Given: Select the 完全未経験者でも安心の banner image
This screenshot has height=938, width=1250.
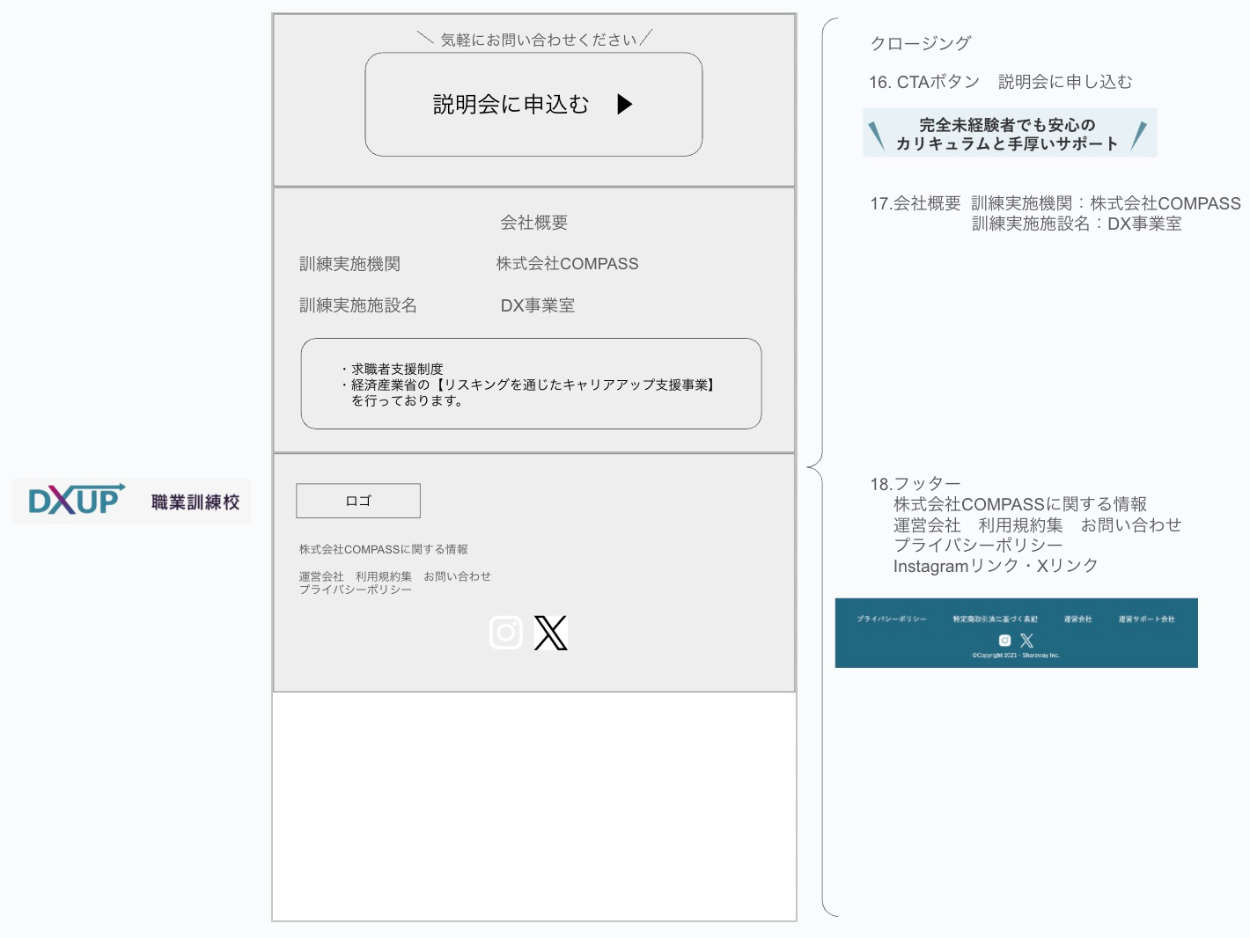Looking at the screenshot, I should coord(1009,134).
